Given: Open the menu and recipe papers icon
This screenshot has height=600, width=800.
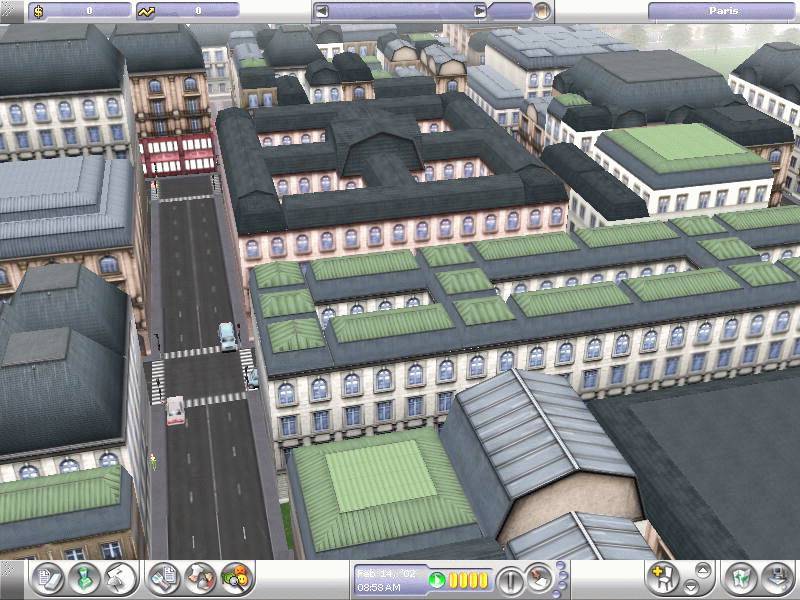Looking at the screenshot, I should click(166, 578).
